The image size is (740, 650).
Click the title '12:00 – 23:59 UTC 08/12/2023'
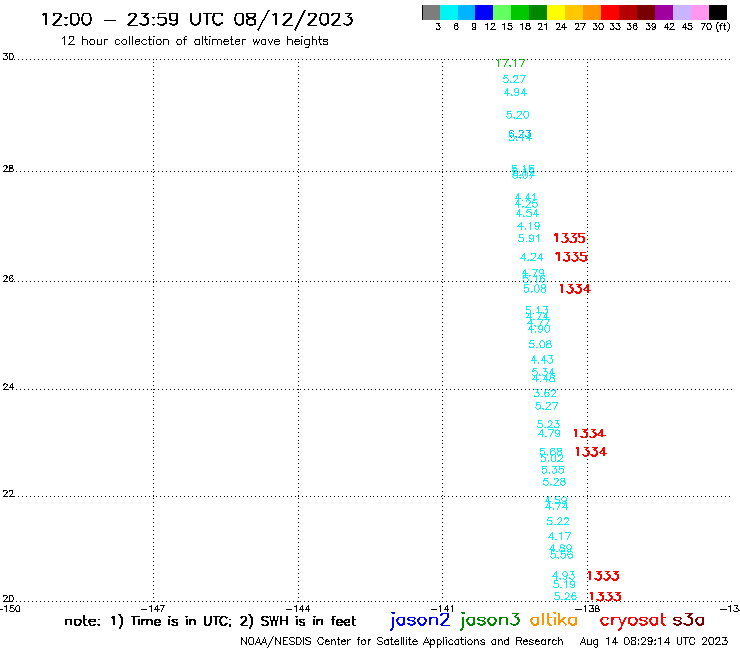click(x=197, y=19)
